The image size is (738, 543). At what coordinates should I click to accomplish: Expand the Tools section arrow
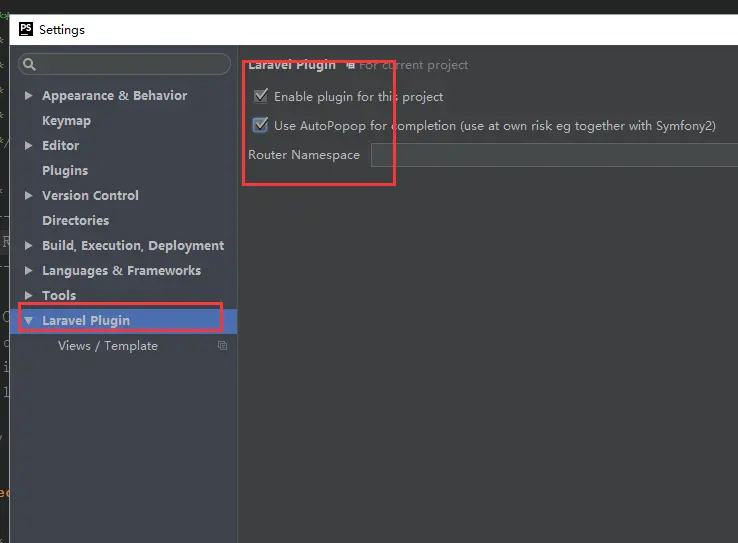(x=28, y=295)
